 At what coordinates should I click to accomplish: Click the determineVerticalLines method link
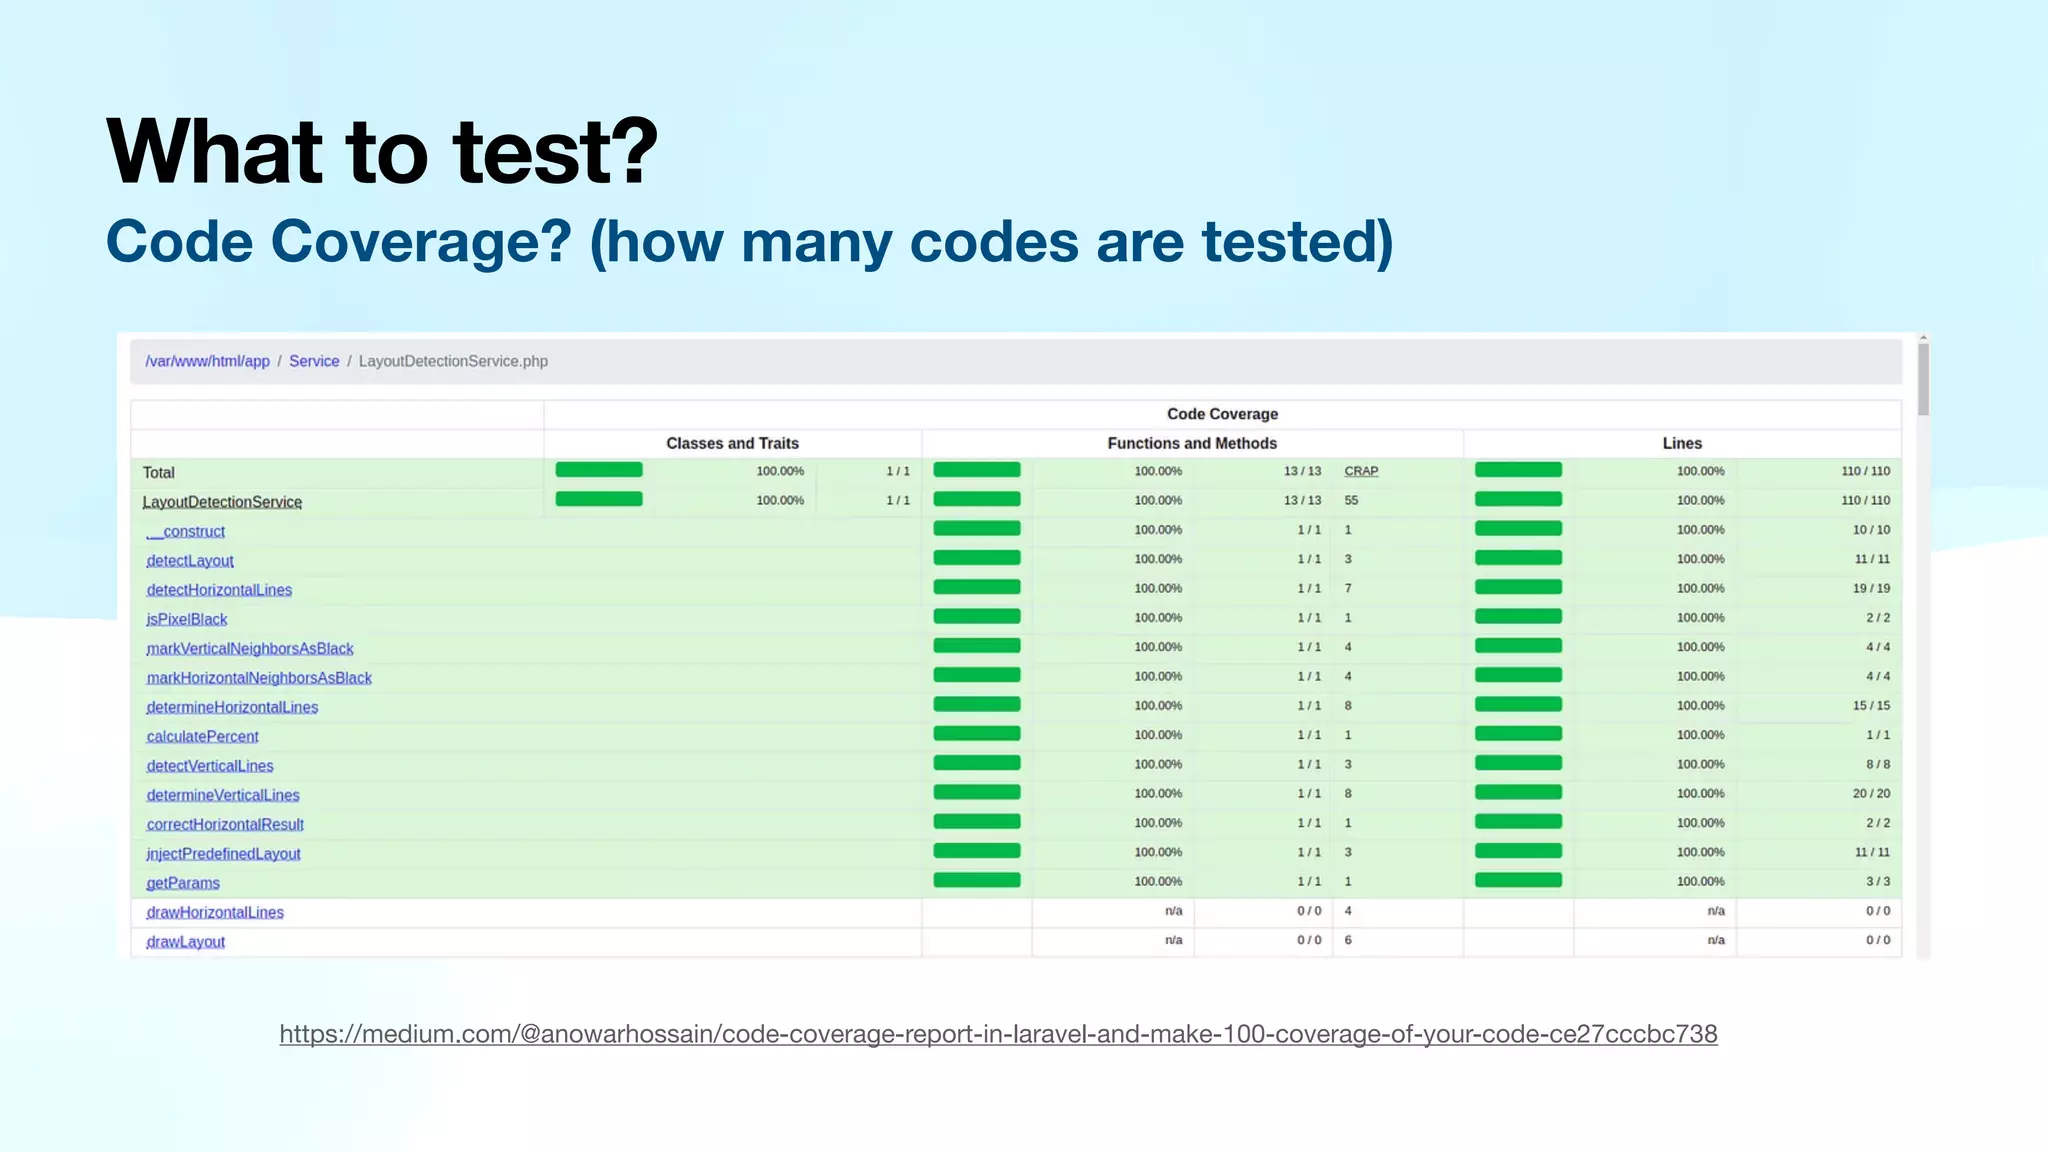coord(223,795)
